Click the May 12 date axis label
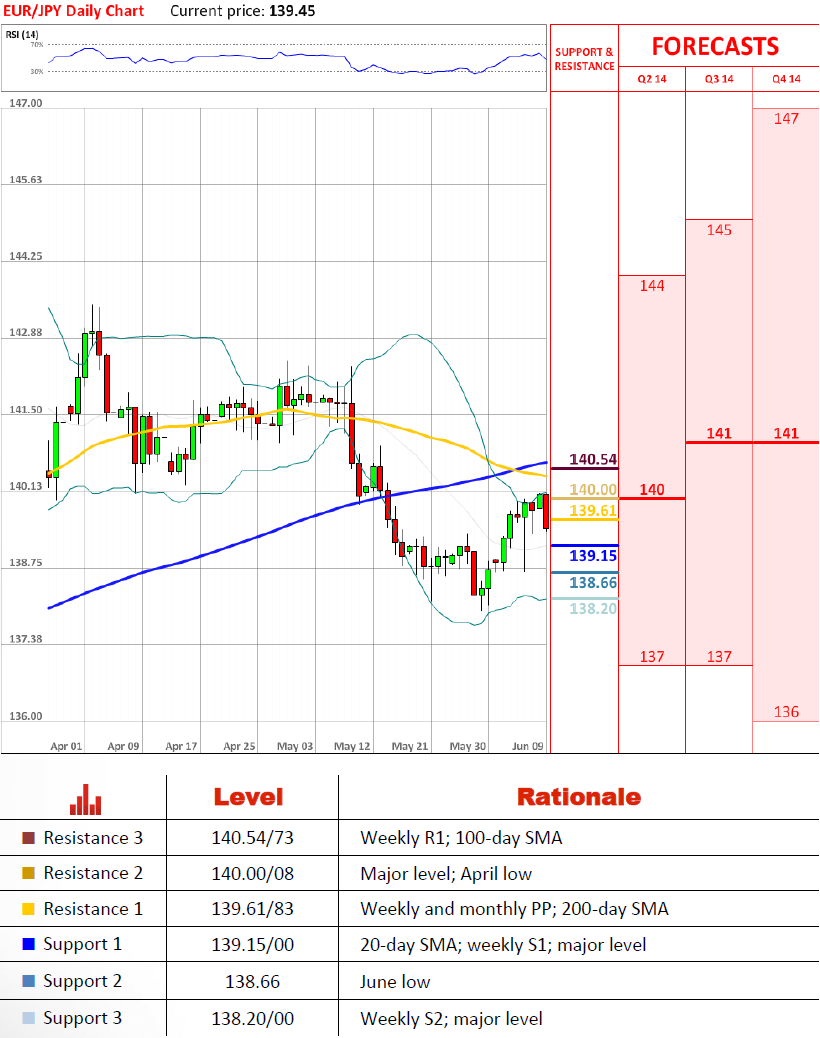820x1038 pixels. click(x=352, y=746)
